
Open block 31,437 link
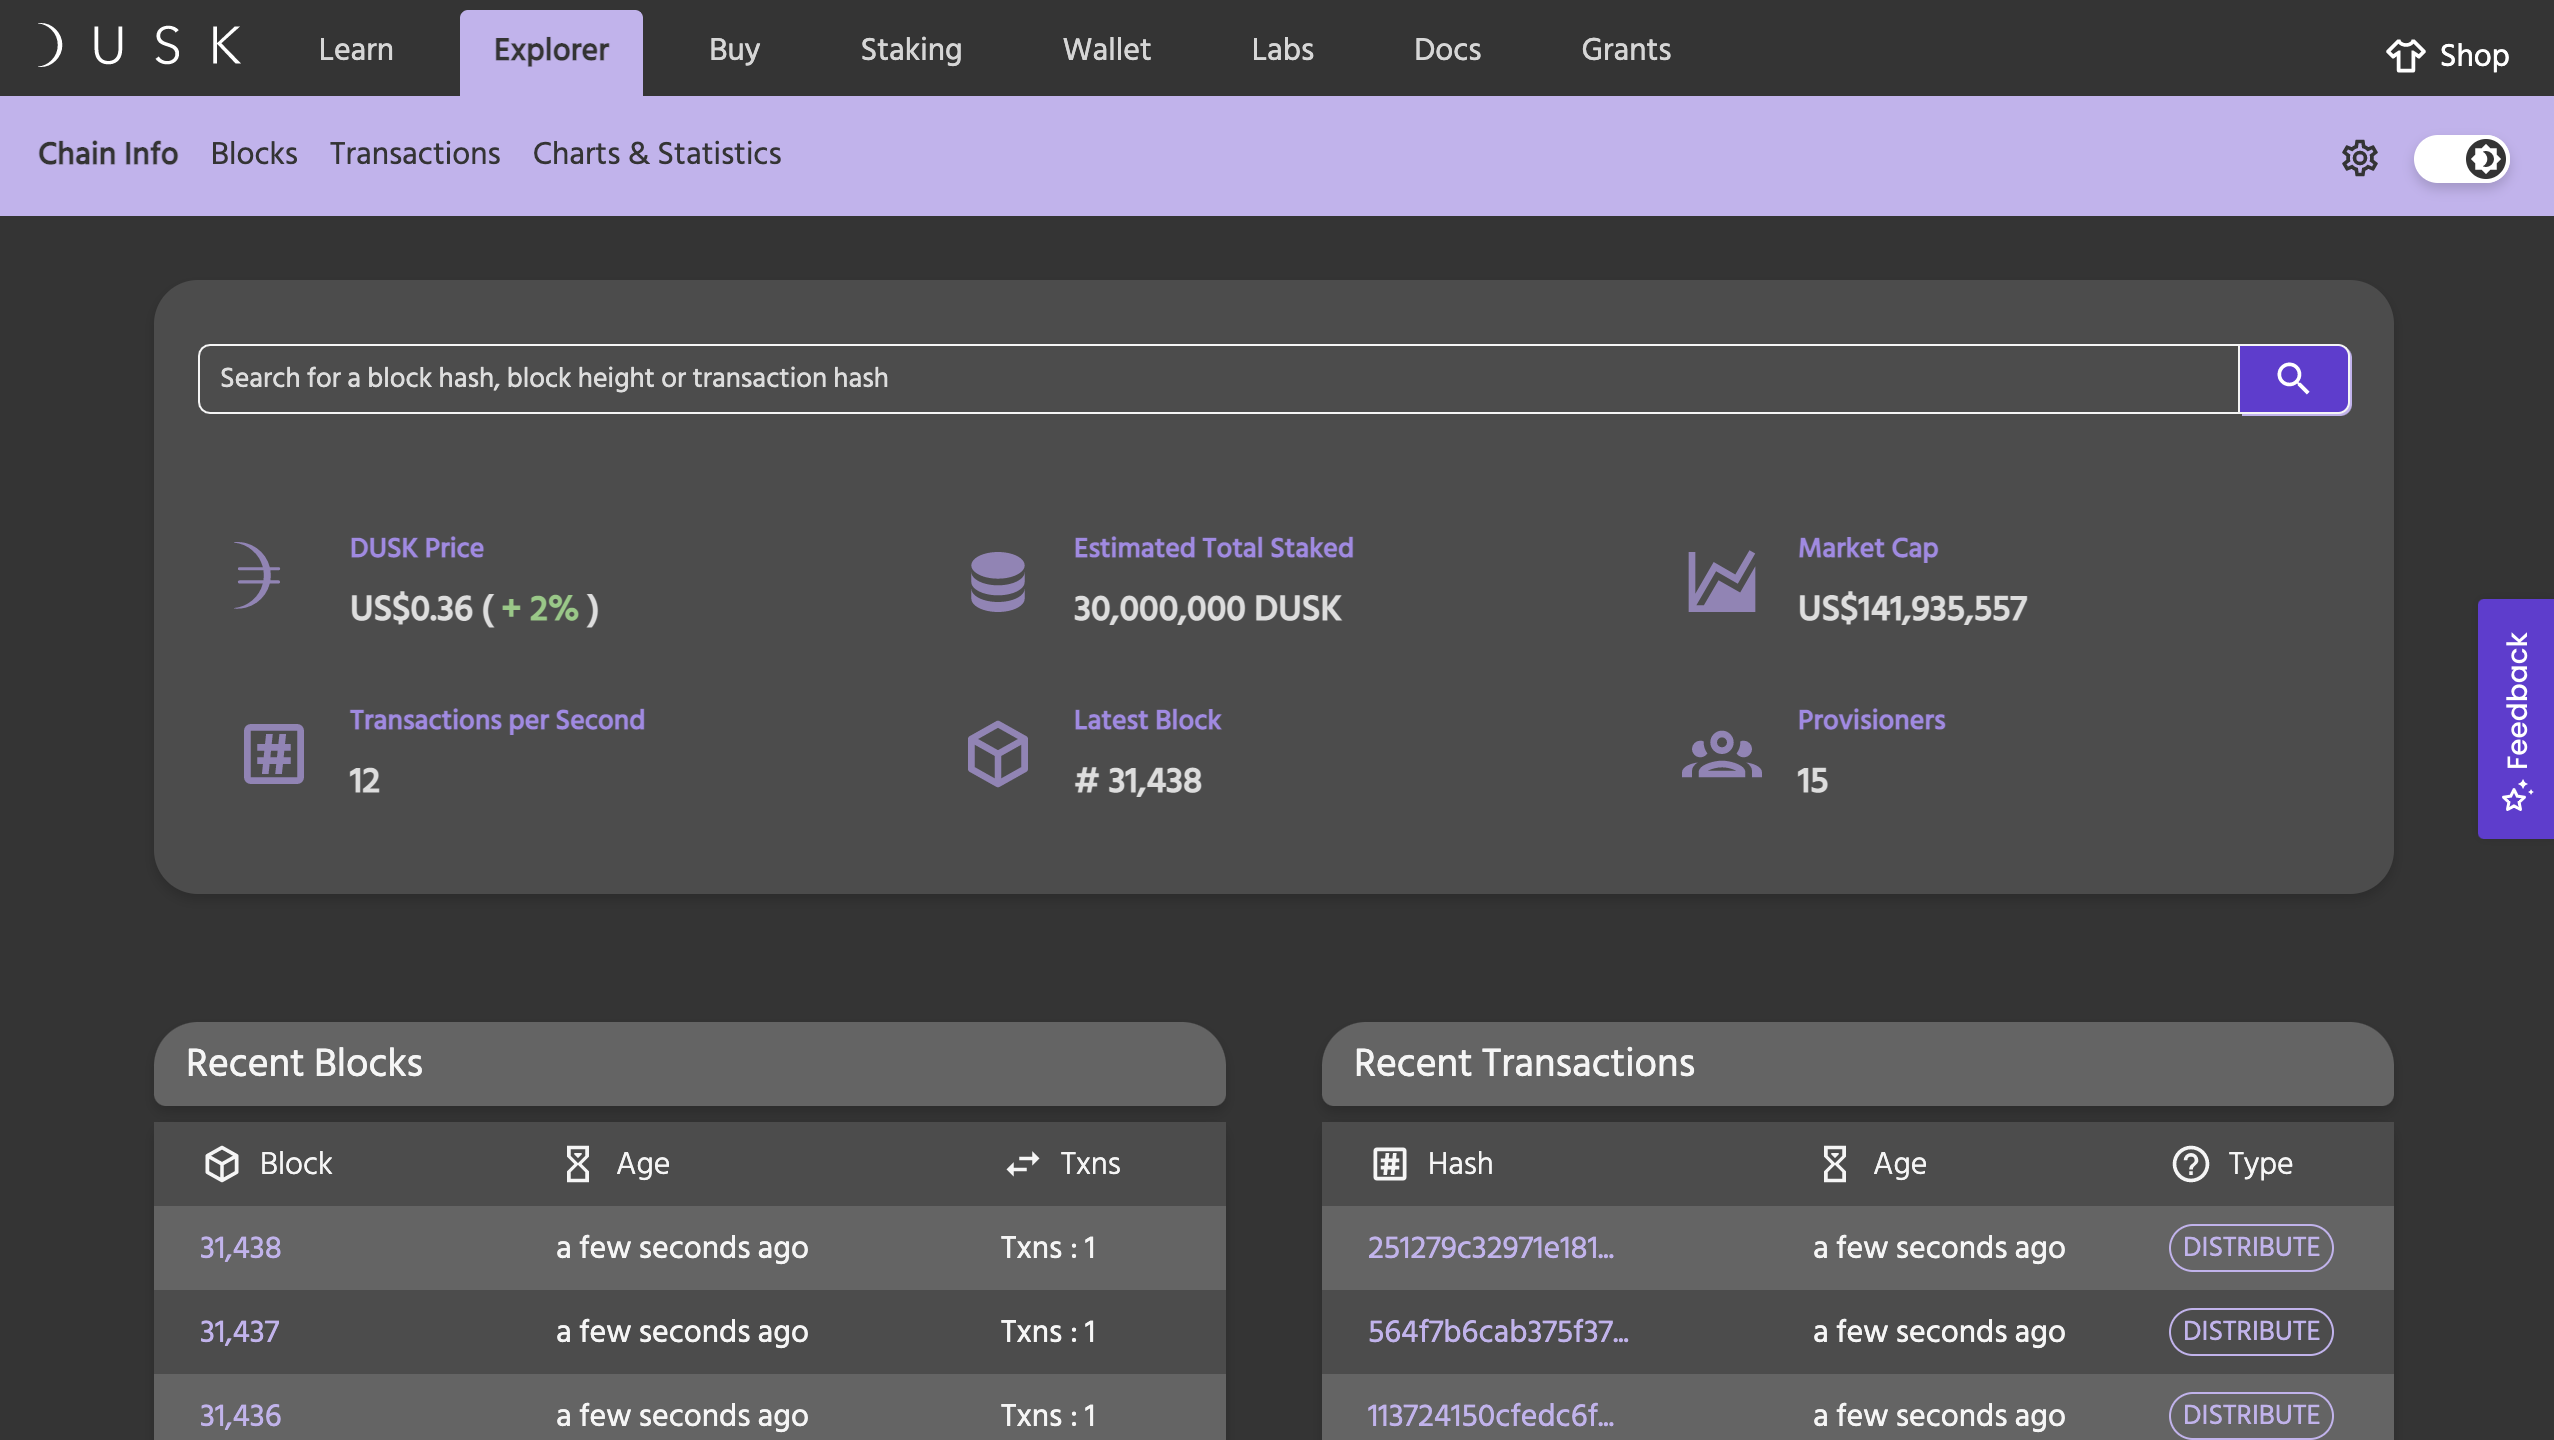[240, 1331]
